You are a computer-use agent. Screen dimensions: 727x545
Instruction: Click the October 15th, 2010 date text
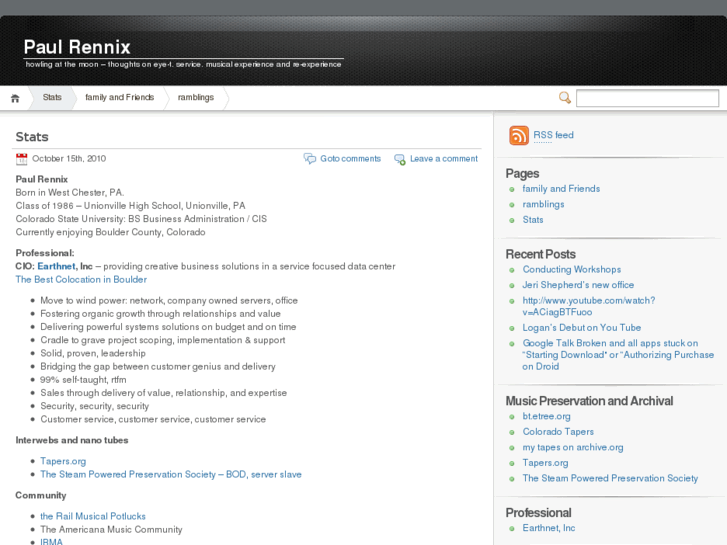pos(69,159)
